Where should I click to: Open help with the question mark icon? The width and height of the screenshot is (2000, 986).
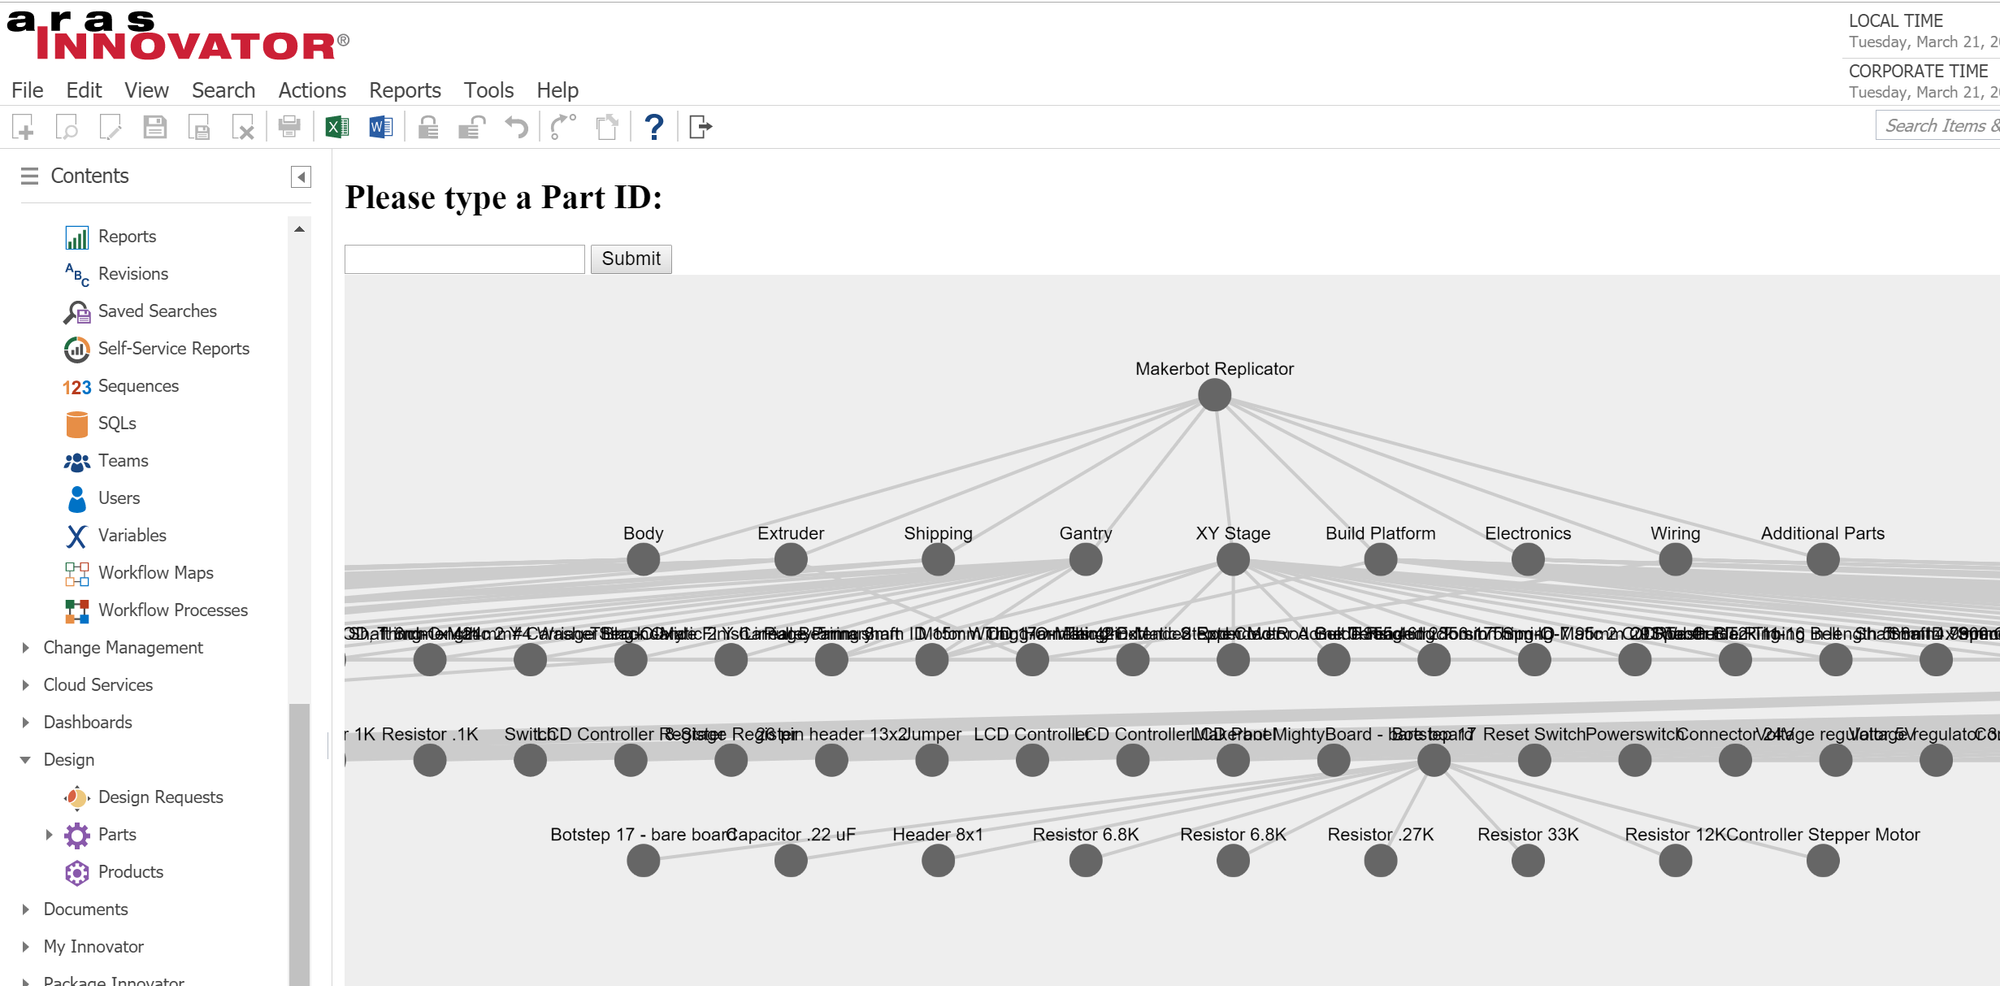(x=654, y=127)
